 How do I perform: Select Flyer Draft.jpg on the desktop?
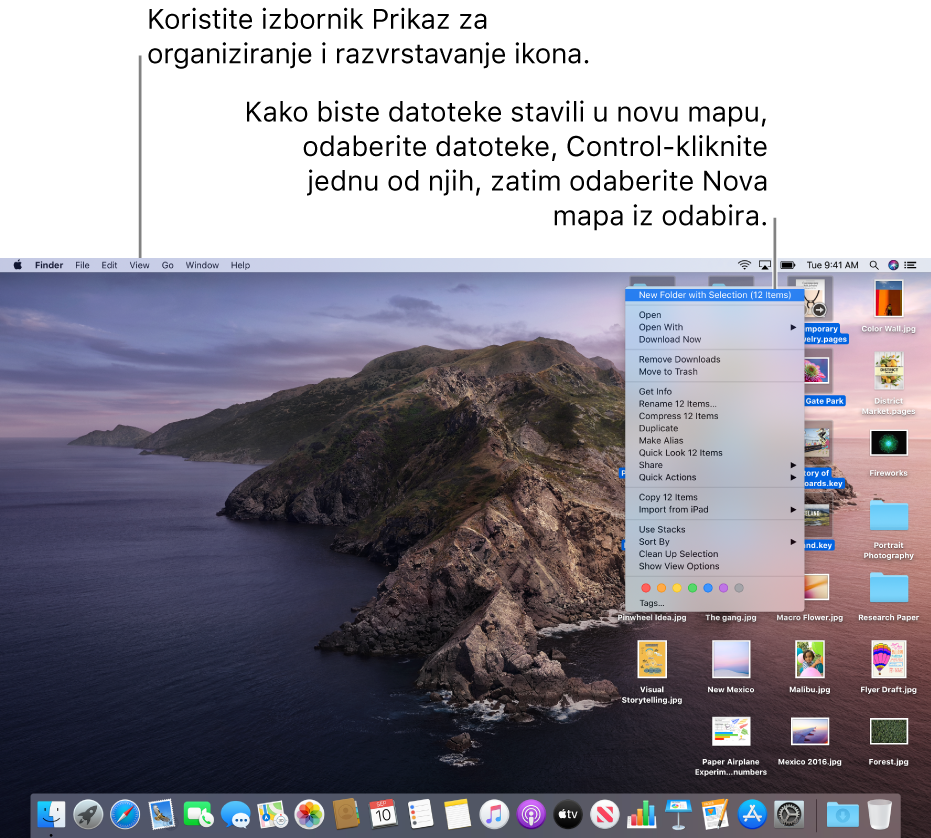(x=888, y=666)
